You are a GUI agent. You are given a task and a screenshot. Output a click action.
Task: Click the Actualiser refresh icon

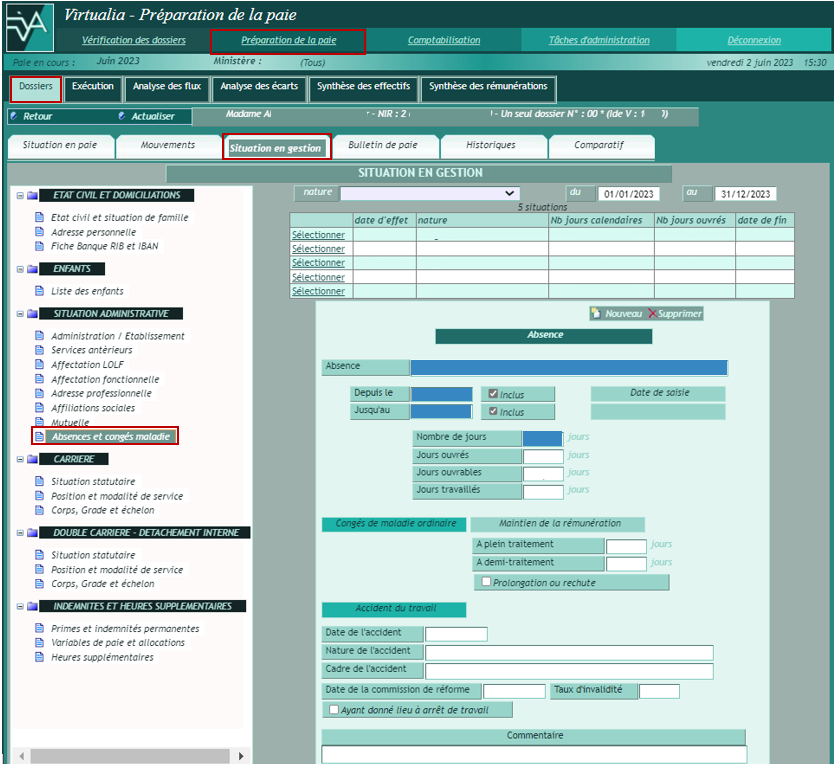click(122, 116)
